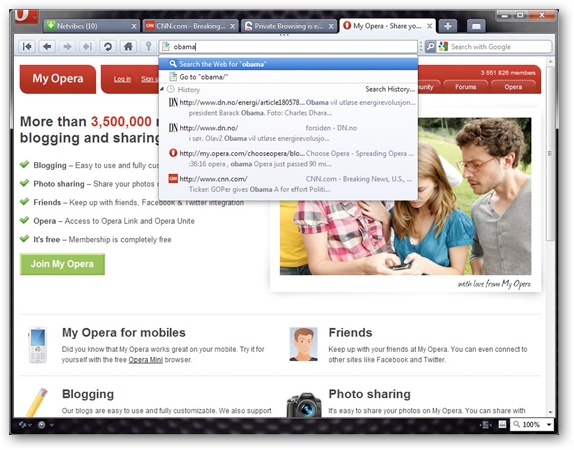Click the green Join My Opera button

coord(62,264)
